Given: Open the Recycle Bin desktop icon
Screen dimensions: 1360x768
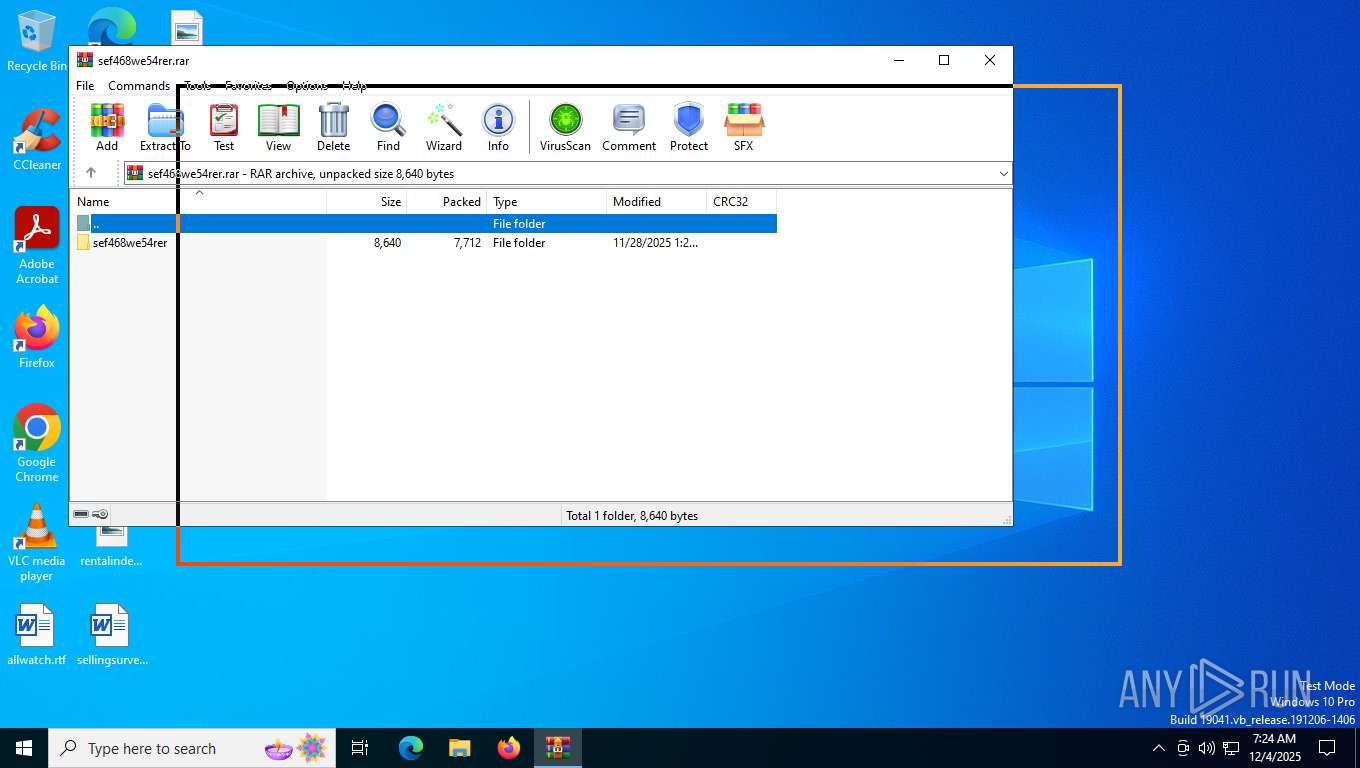Looking at the screenshot, I should click(x=36, y=40).
